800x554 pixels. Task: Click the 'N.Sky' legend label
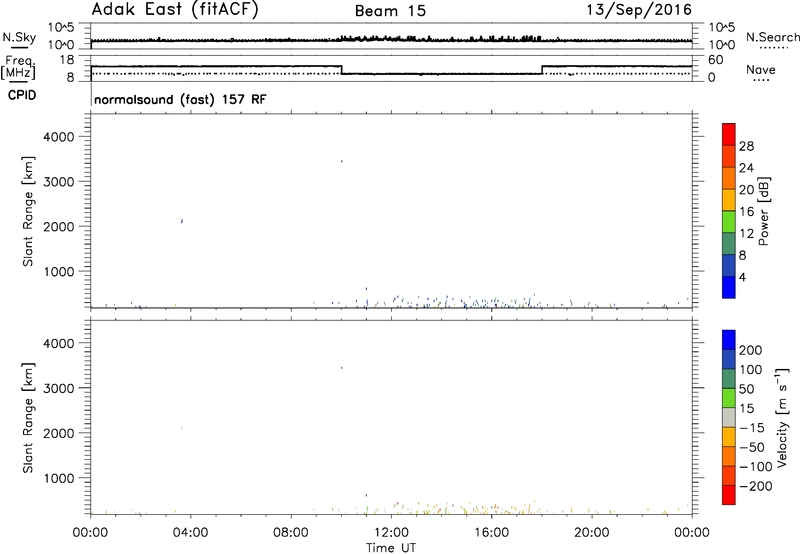pos(19,37)
